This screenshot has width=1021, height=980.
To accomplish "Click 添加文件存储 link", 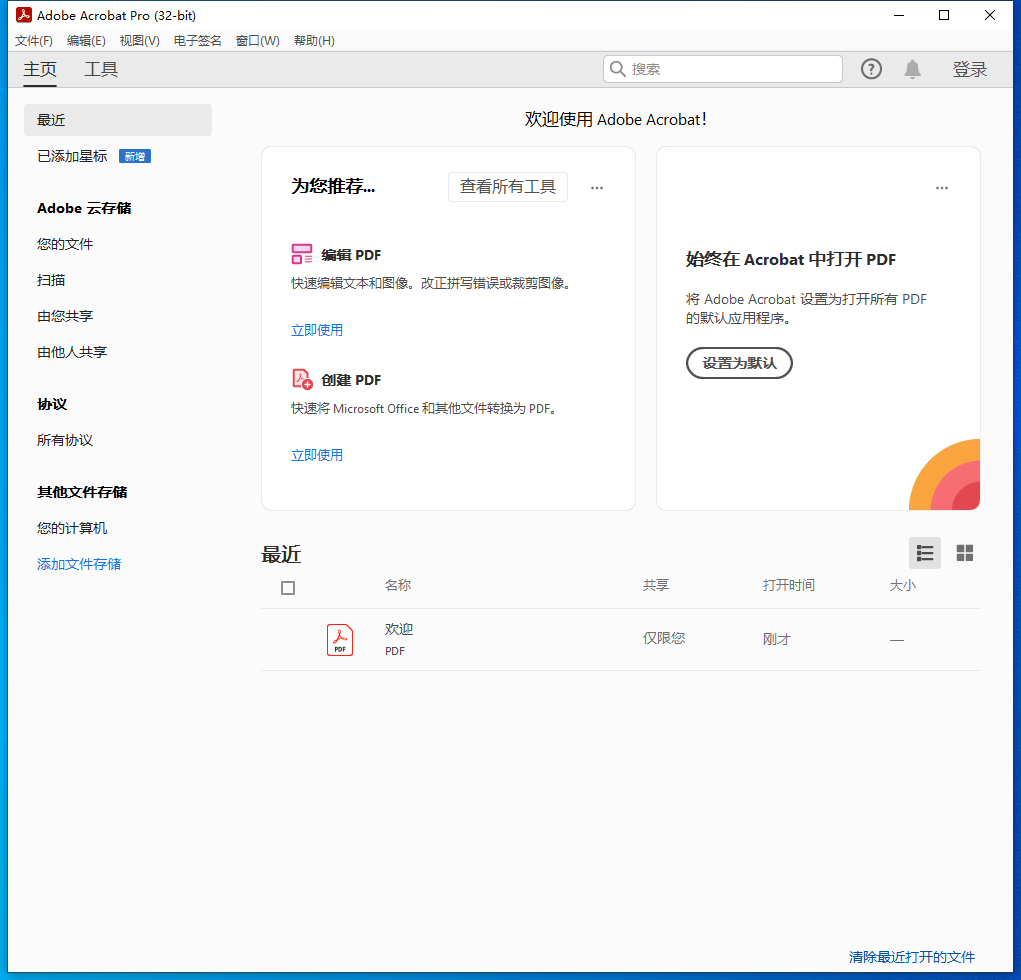I will click(x=79, y=564).
